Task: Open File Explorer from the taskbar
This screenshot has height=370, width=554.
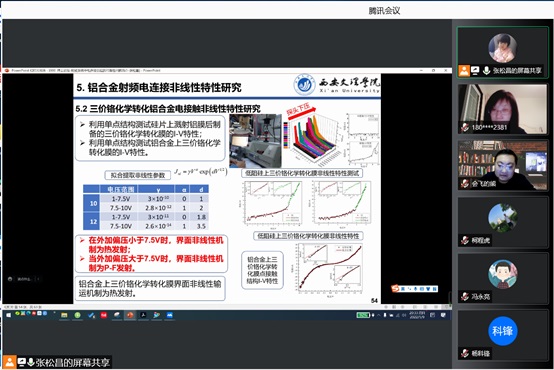Action: pyautogui.click(x=64, y=315)
